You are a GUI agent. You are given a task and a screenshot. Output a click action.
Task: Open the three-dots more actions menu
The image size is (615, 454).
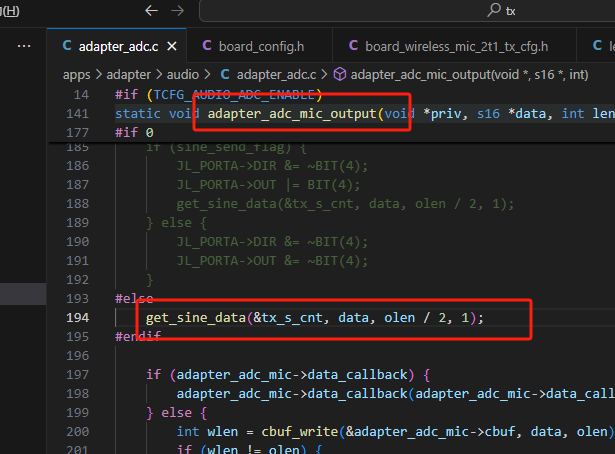(x=24, y=46)
